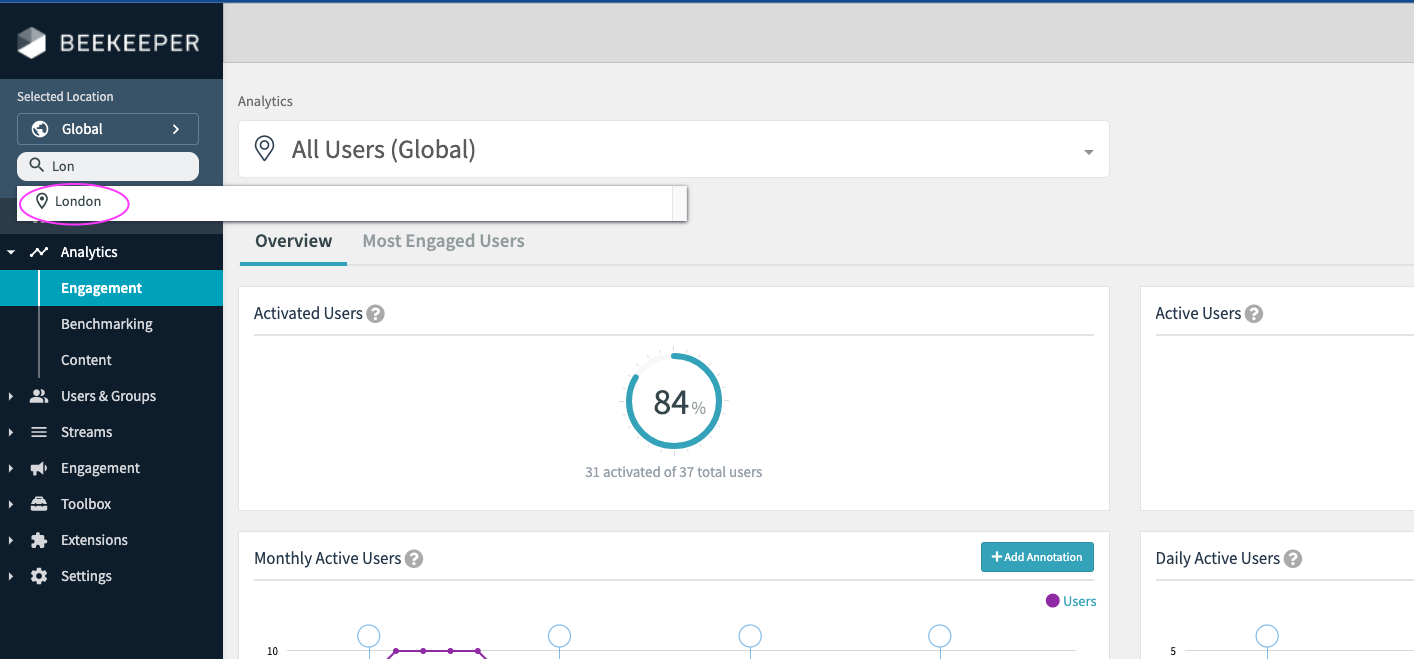The height and width of the screenshot is (659, 1414).
Task: Open the All Users (Global) dropdown arrow
Action: coord(1088,153)
